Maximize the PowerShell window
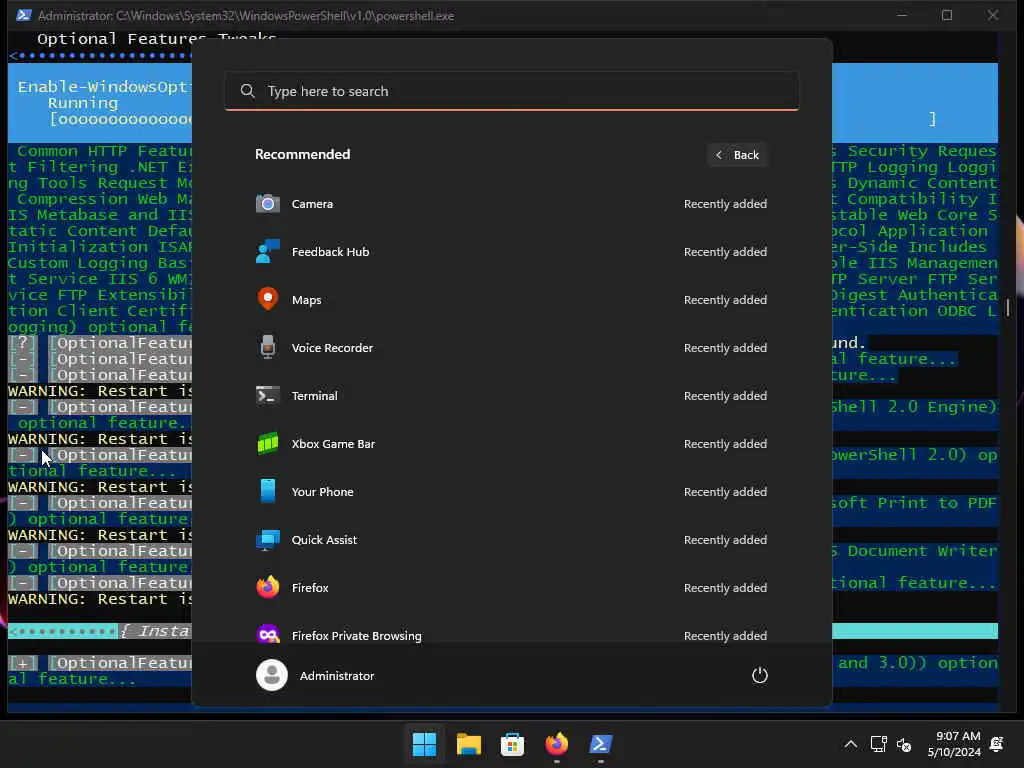The width and height of the screenshot is (1024, 768). click(x=946, y=15)
